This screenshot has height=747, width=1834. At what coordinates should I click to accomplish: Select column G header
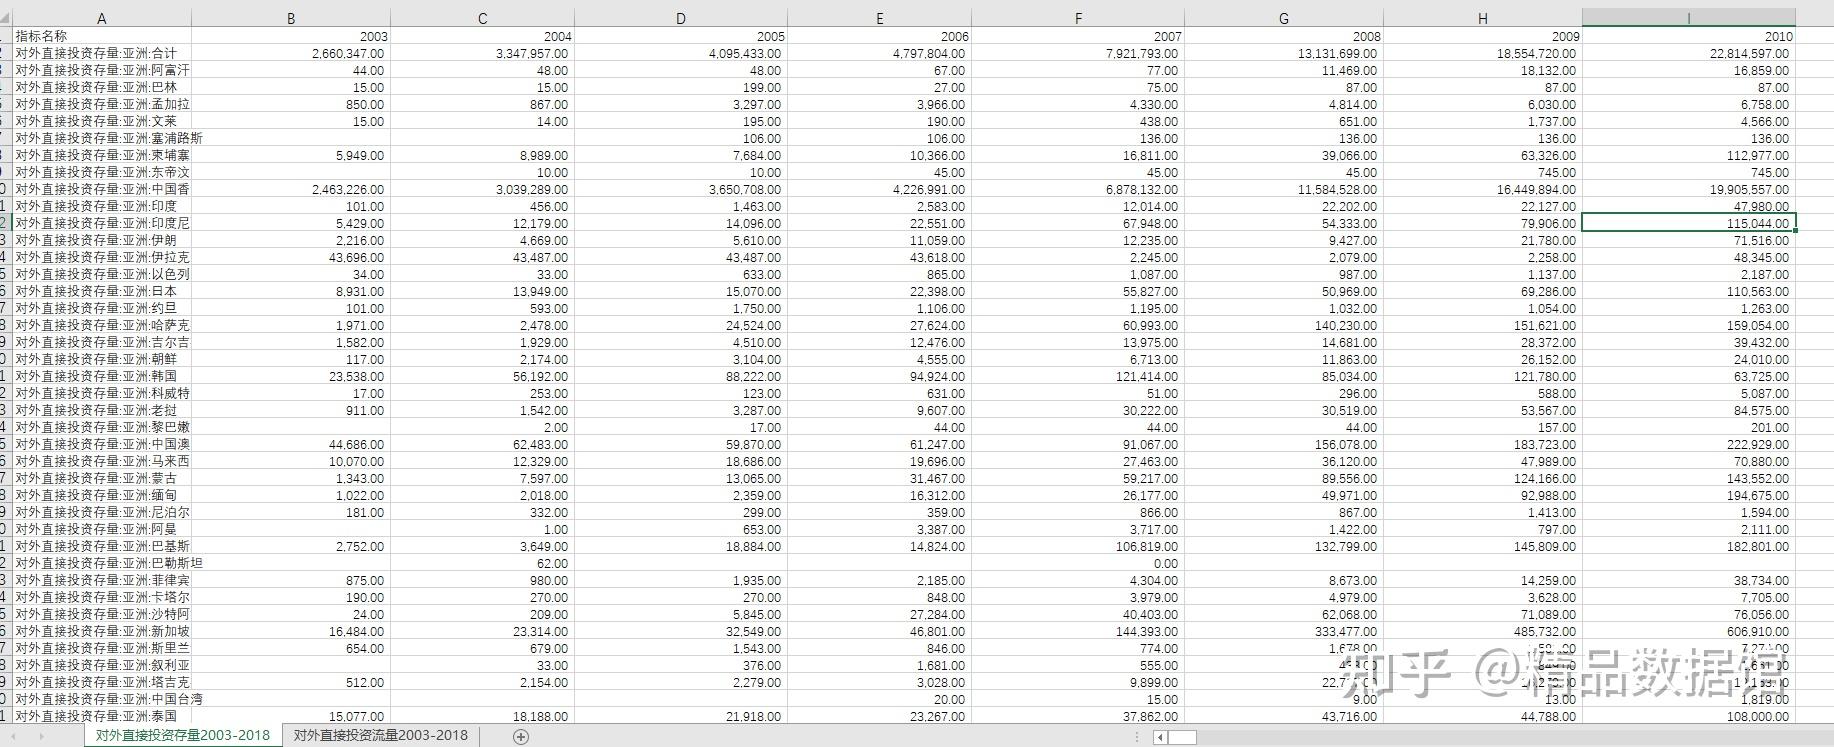click(1284, 18)
